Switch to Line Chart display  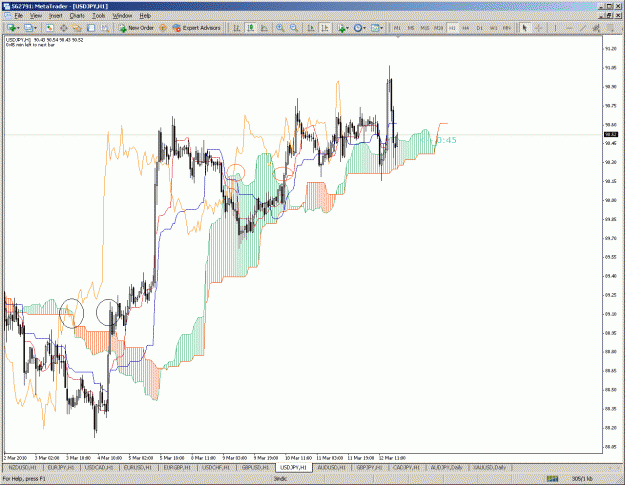click(x=264, y=28)
